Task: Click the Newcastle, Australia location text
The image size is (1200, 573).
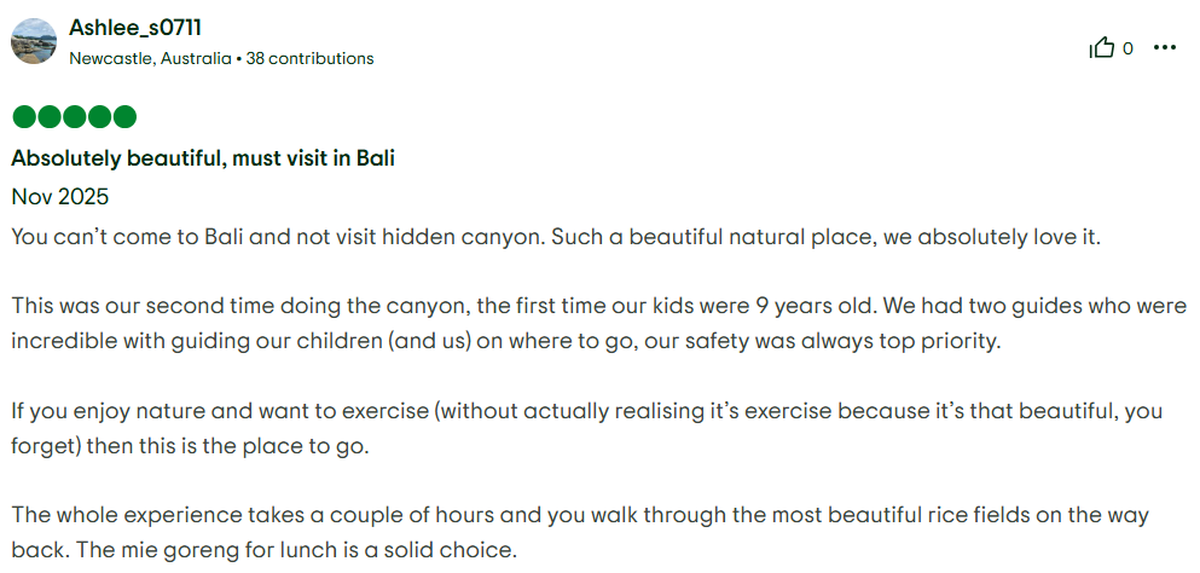Action: click(x=150, y=58)
